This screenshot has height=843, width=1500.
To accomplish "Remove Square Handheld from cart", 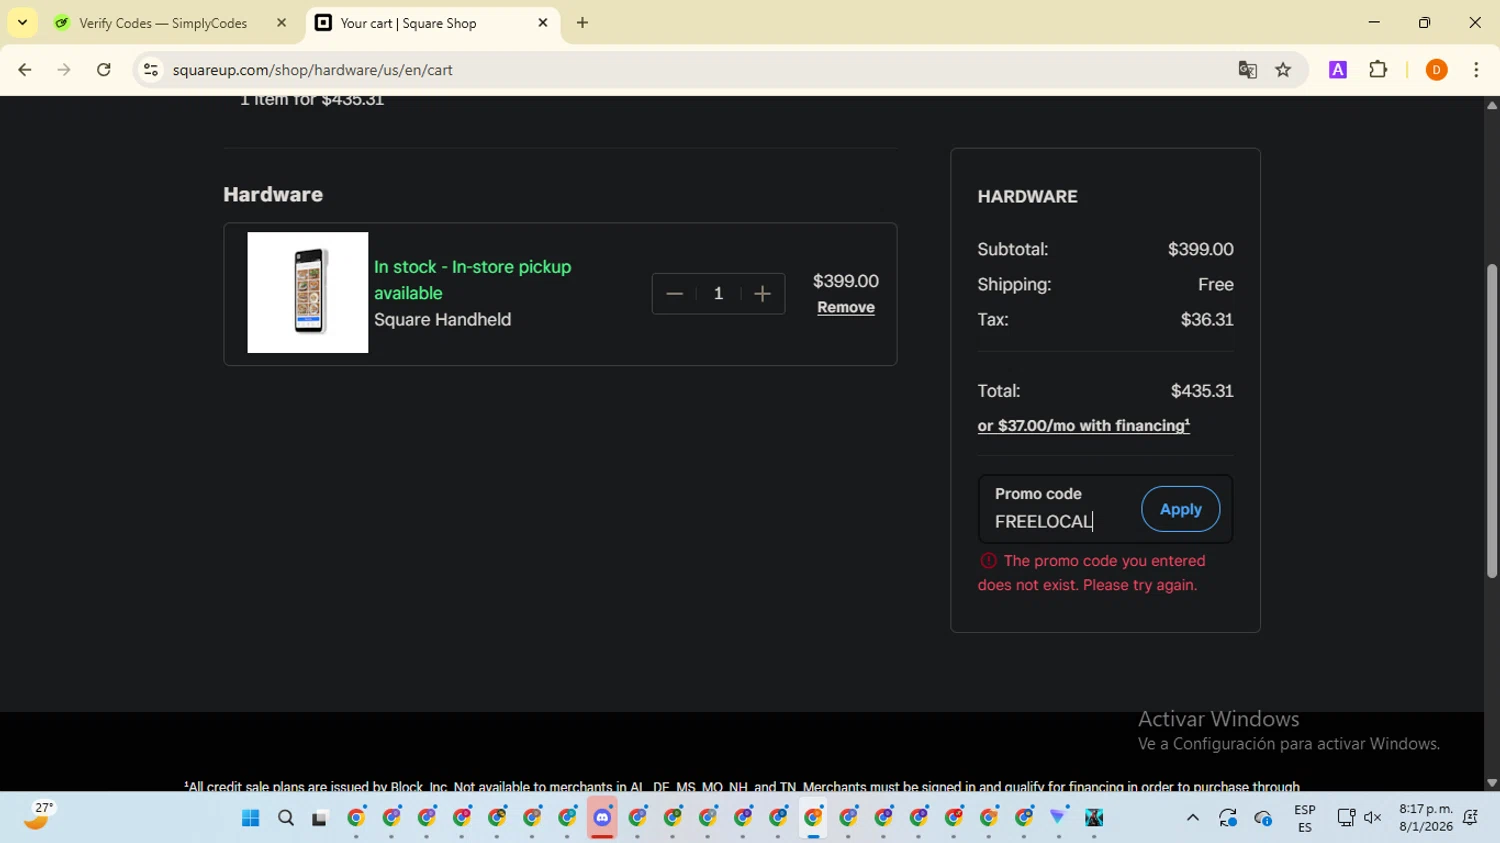I will (x=846, y=307).
